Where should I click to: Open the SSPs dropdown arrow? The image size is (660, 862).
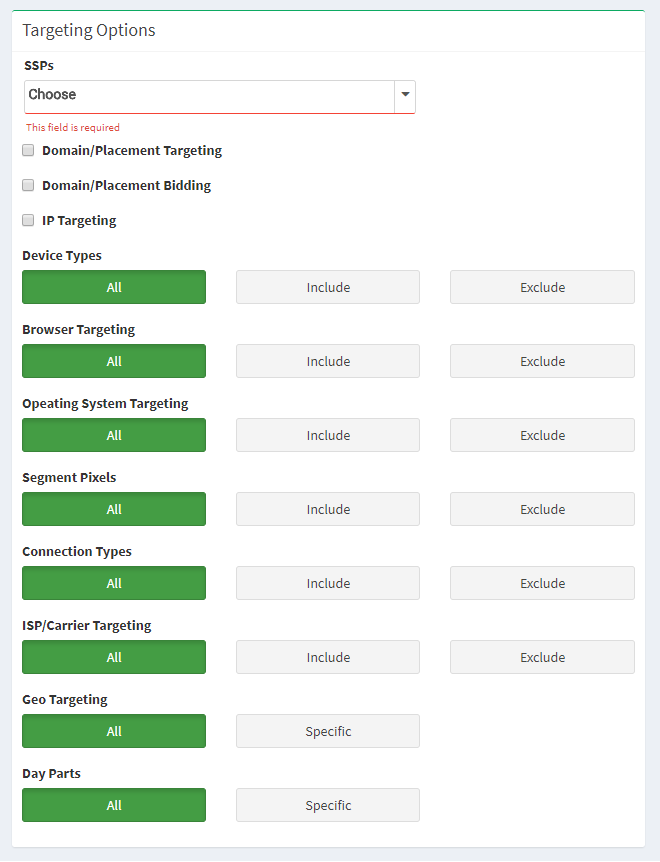(405, 95)
